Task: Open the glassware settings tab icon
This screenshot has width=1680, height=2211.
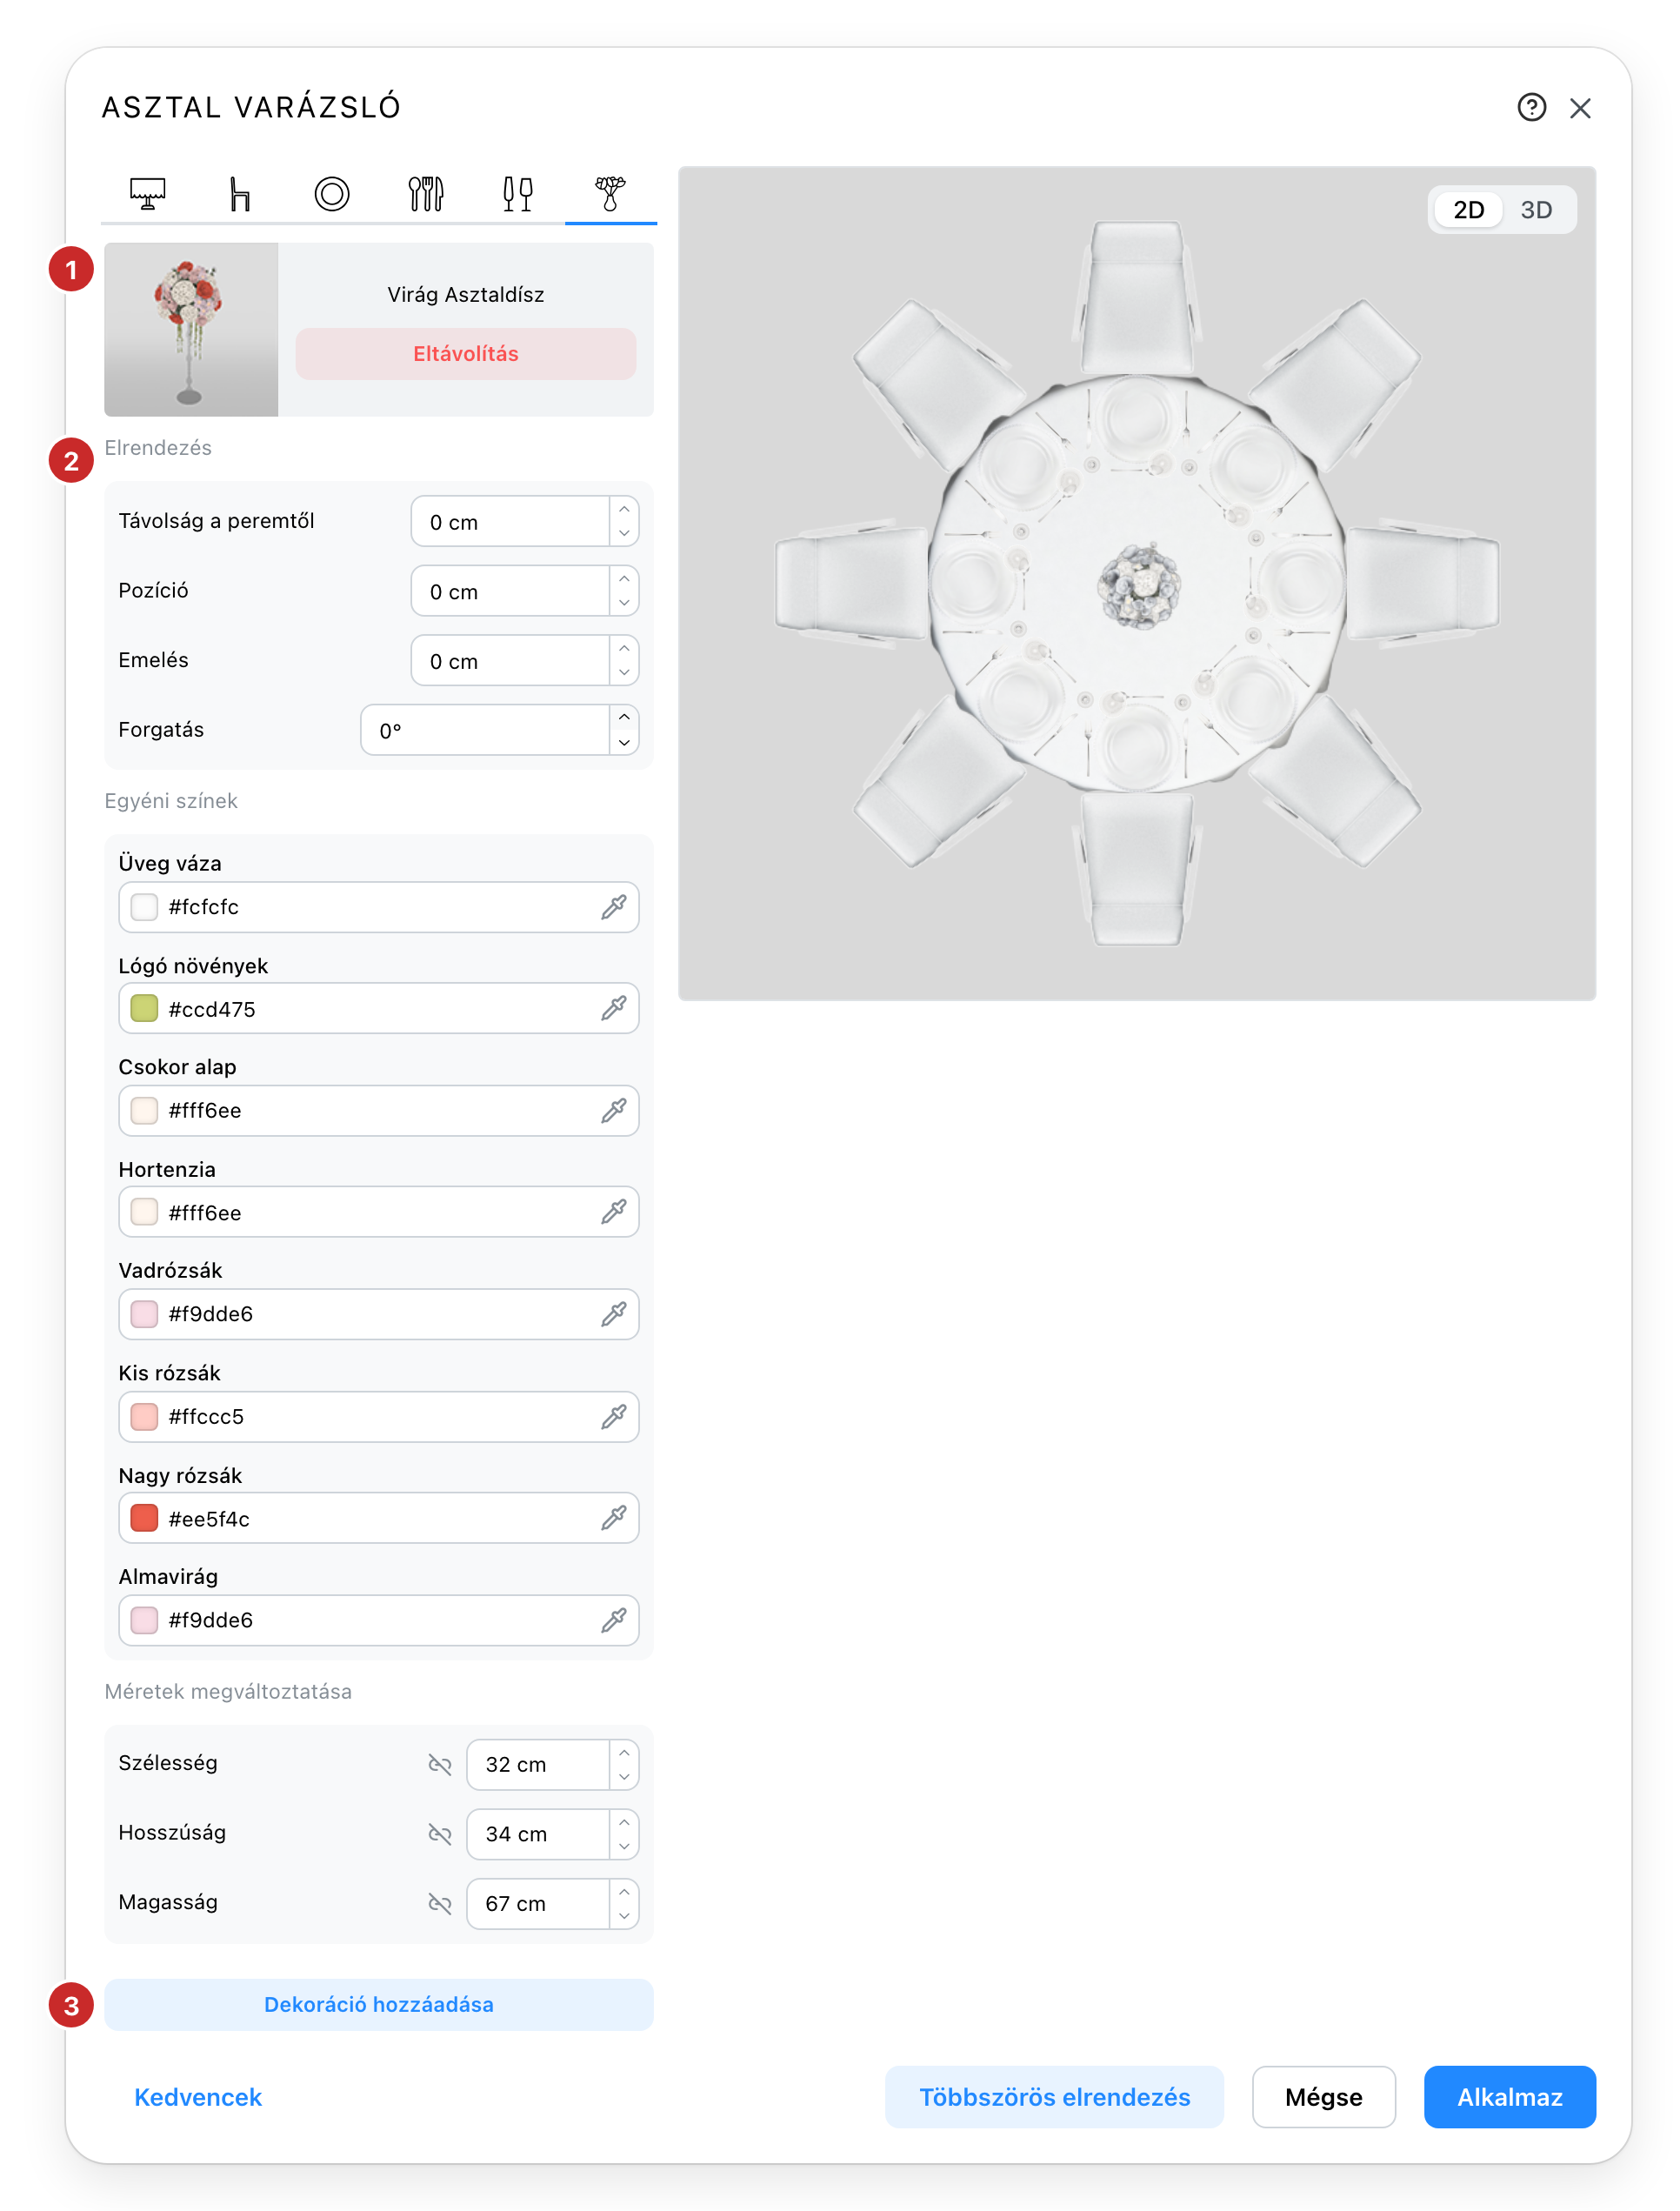Action: (x=517, y=193)
